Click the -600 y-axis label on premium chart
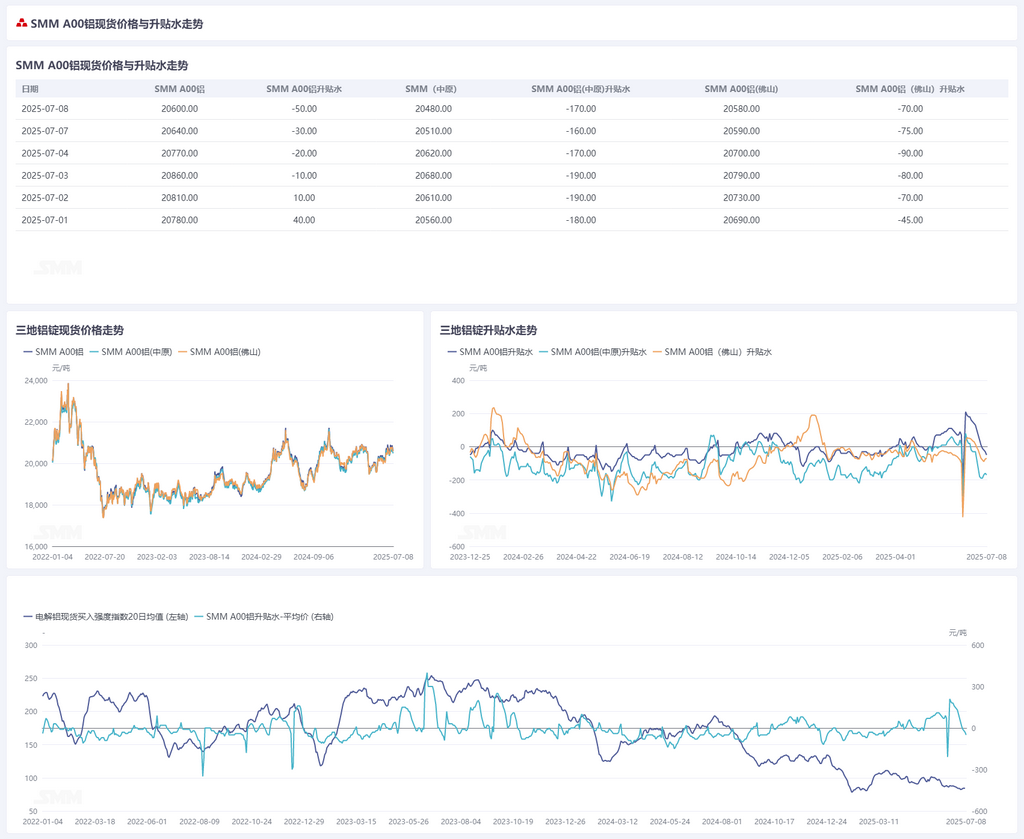 [456, 546]
